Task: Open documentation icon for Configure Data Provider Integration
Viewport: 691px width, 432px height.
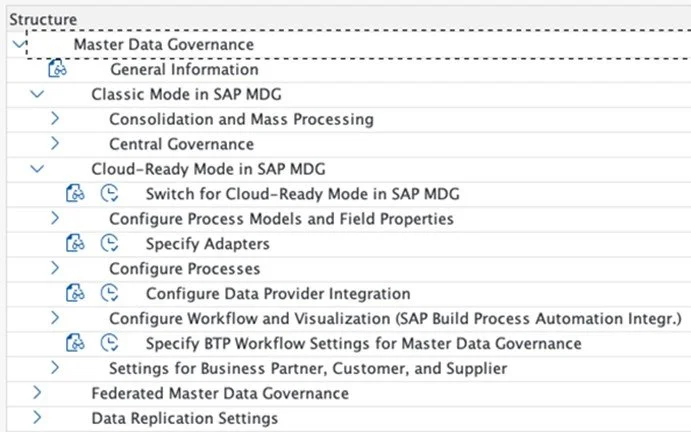Action: click(x=75, y=294)
